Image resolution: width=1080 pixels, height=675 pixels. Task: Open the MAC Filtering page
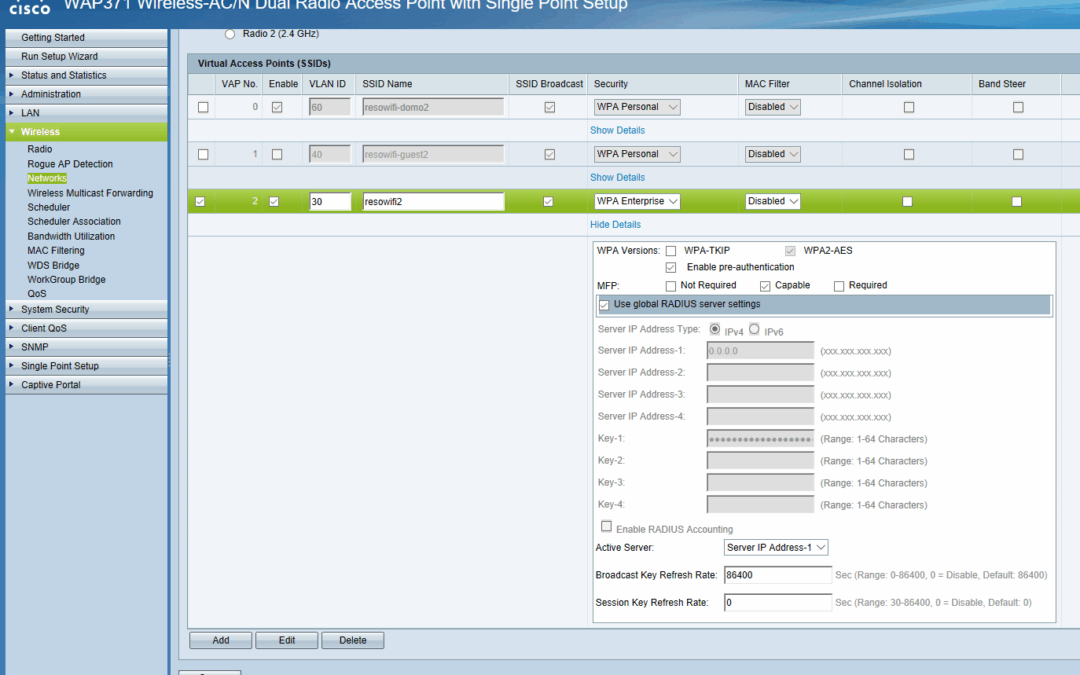[56, 250]
